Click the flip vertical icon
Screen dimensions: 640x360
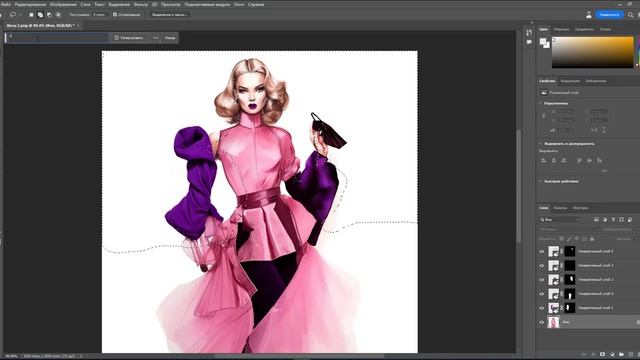pos(604,130)
